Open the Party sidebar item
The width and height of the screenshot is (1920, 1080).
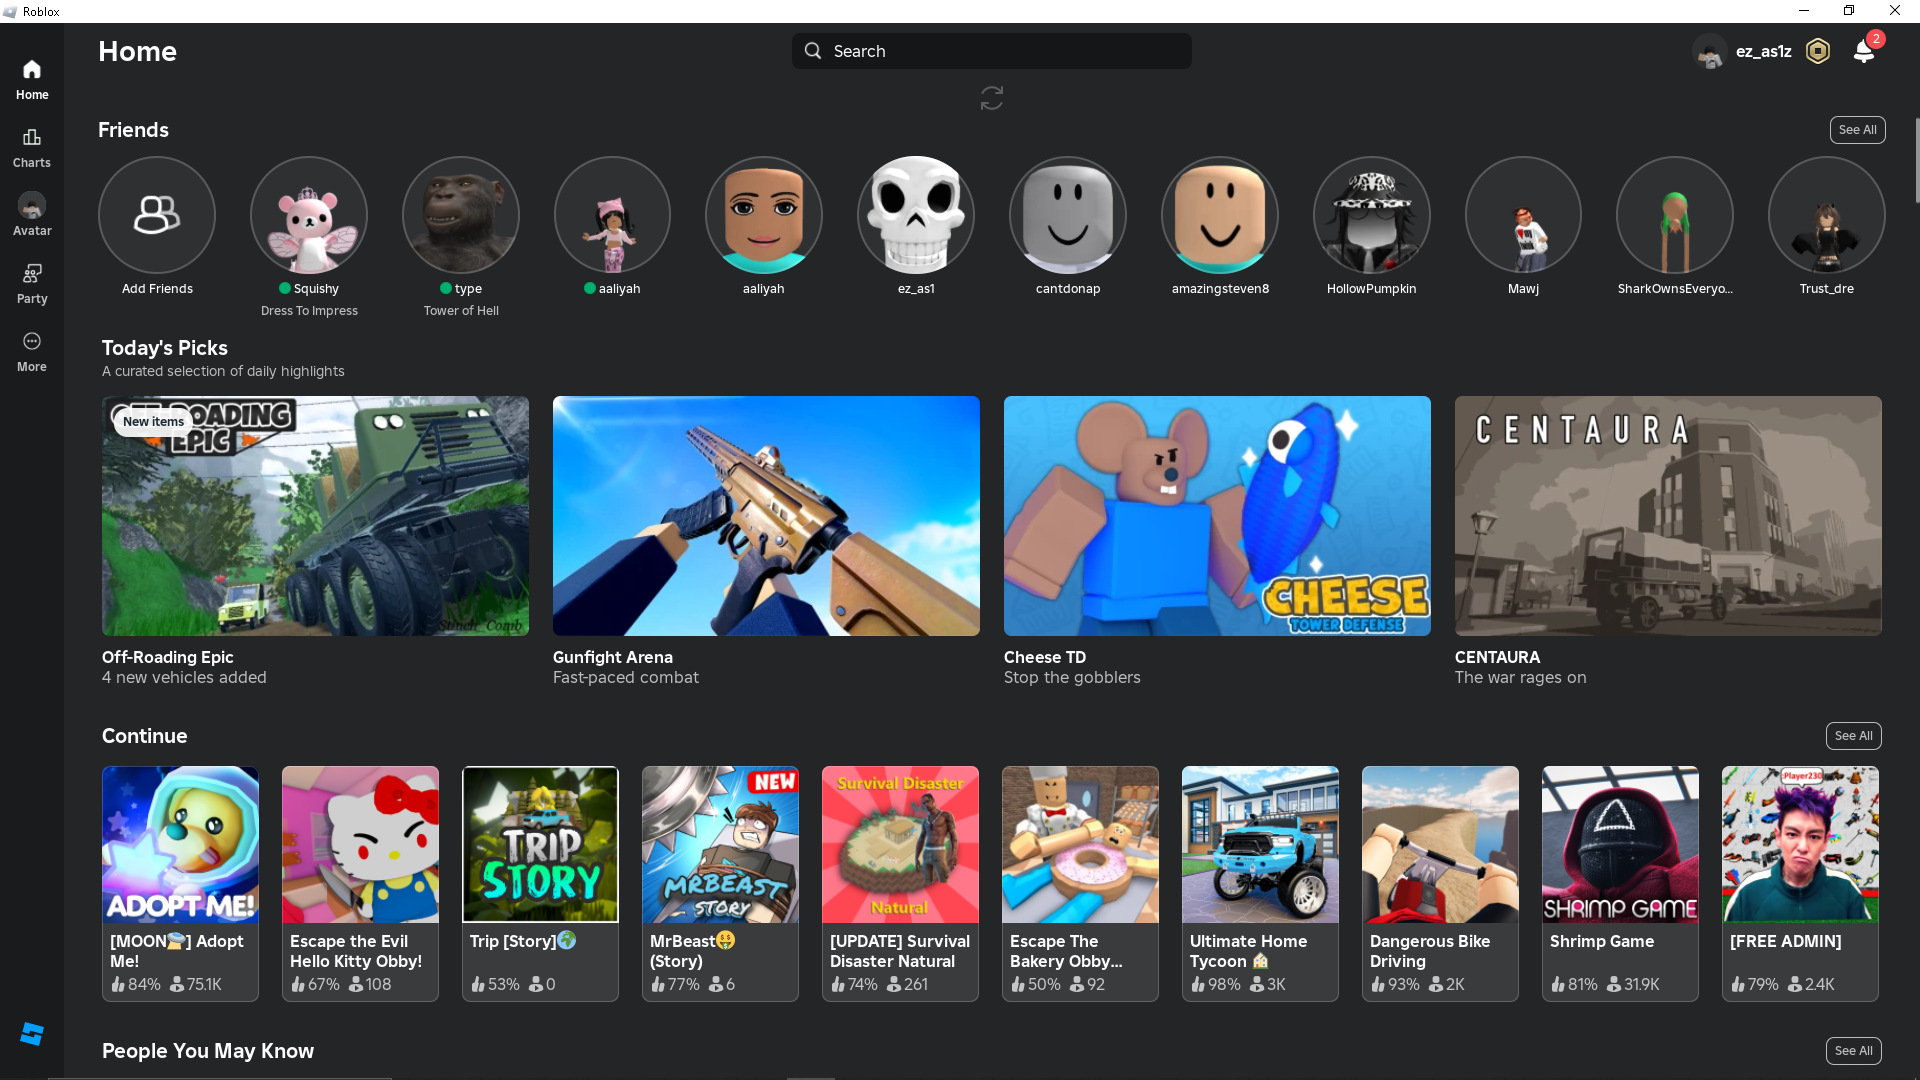click(x=32, y=283)
